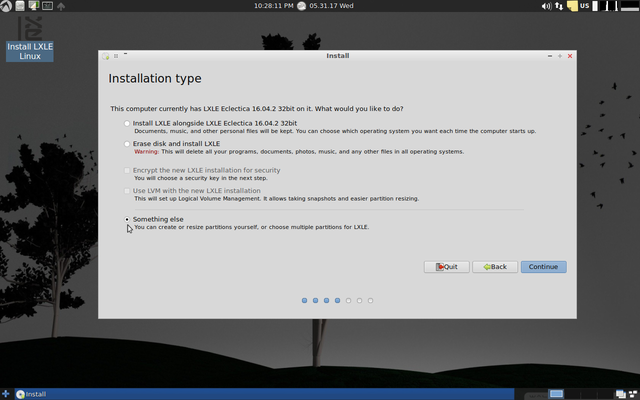Click the US keyboard layout indicator
The image size is (640, 400).
(584, 6)
